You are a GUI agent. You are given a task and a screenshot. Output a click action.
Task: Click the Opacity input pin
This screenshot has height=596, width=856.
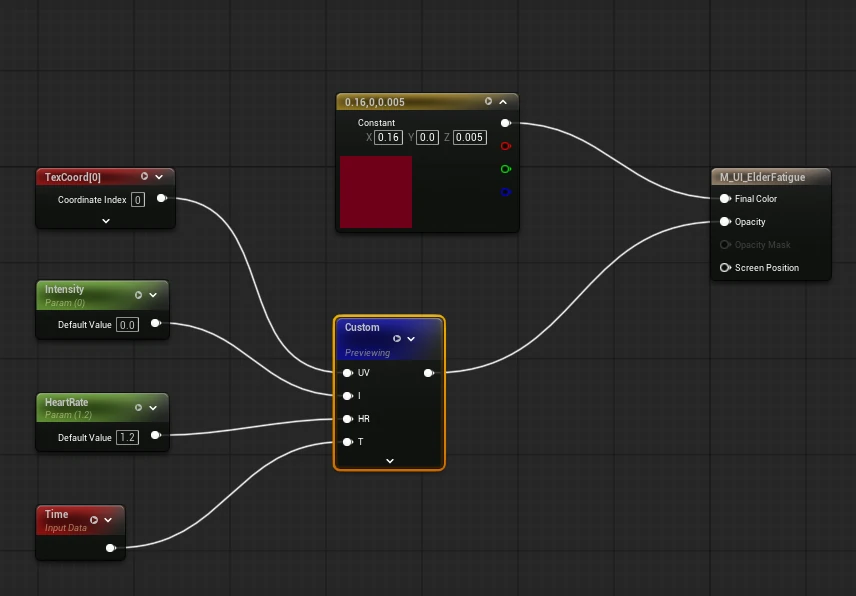pyautogui.click(x=724, y=222)
